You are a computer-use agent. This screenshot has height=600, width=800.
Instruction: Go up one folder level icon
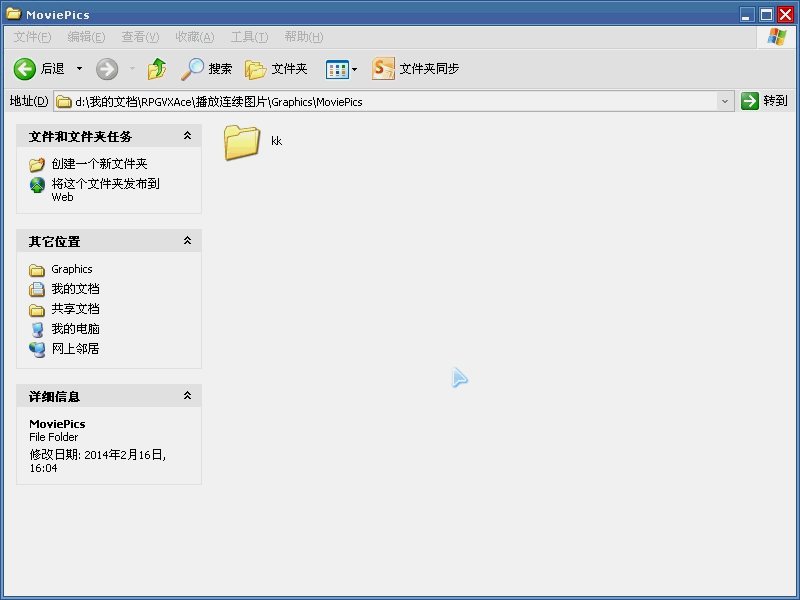(x=157, y=69)
